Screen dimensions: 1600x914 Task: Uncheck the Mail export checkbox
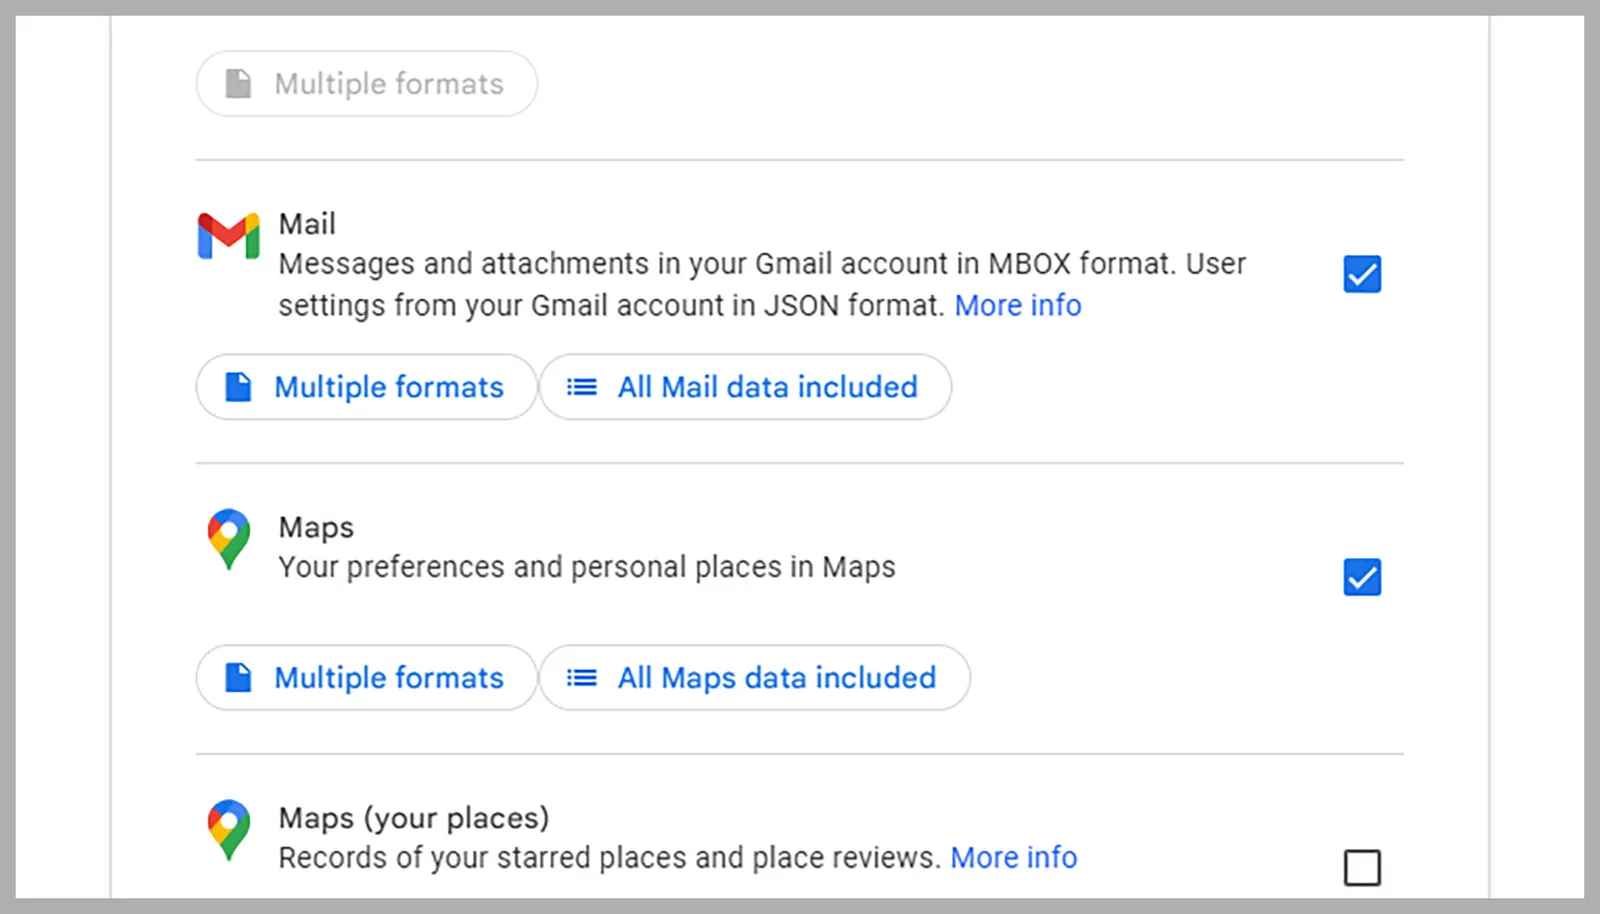pyautogui.click(x=1362, y=274)
